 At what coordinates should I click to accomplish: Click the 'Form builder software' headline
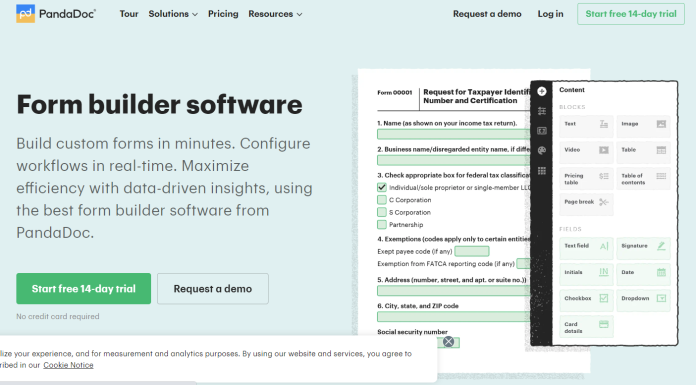[x=159, y=105]
